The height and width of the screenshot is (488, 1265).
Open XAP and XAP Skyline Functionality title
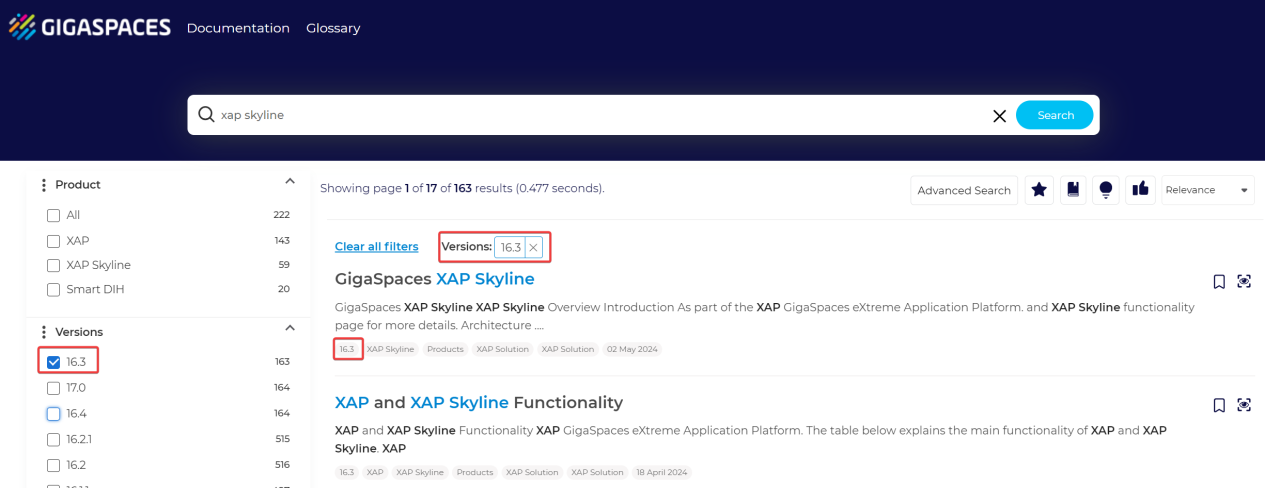coord(479,402)
